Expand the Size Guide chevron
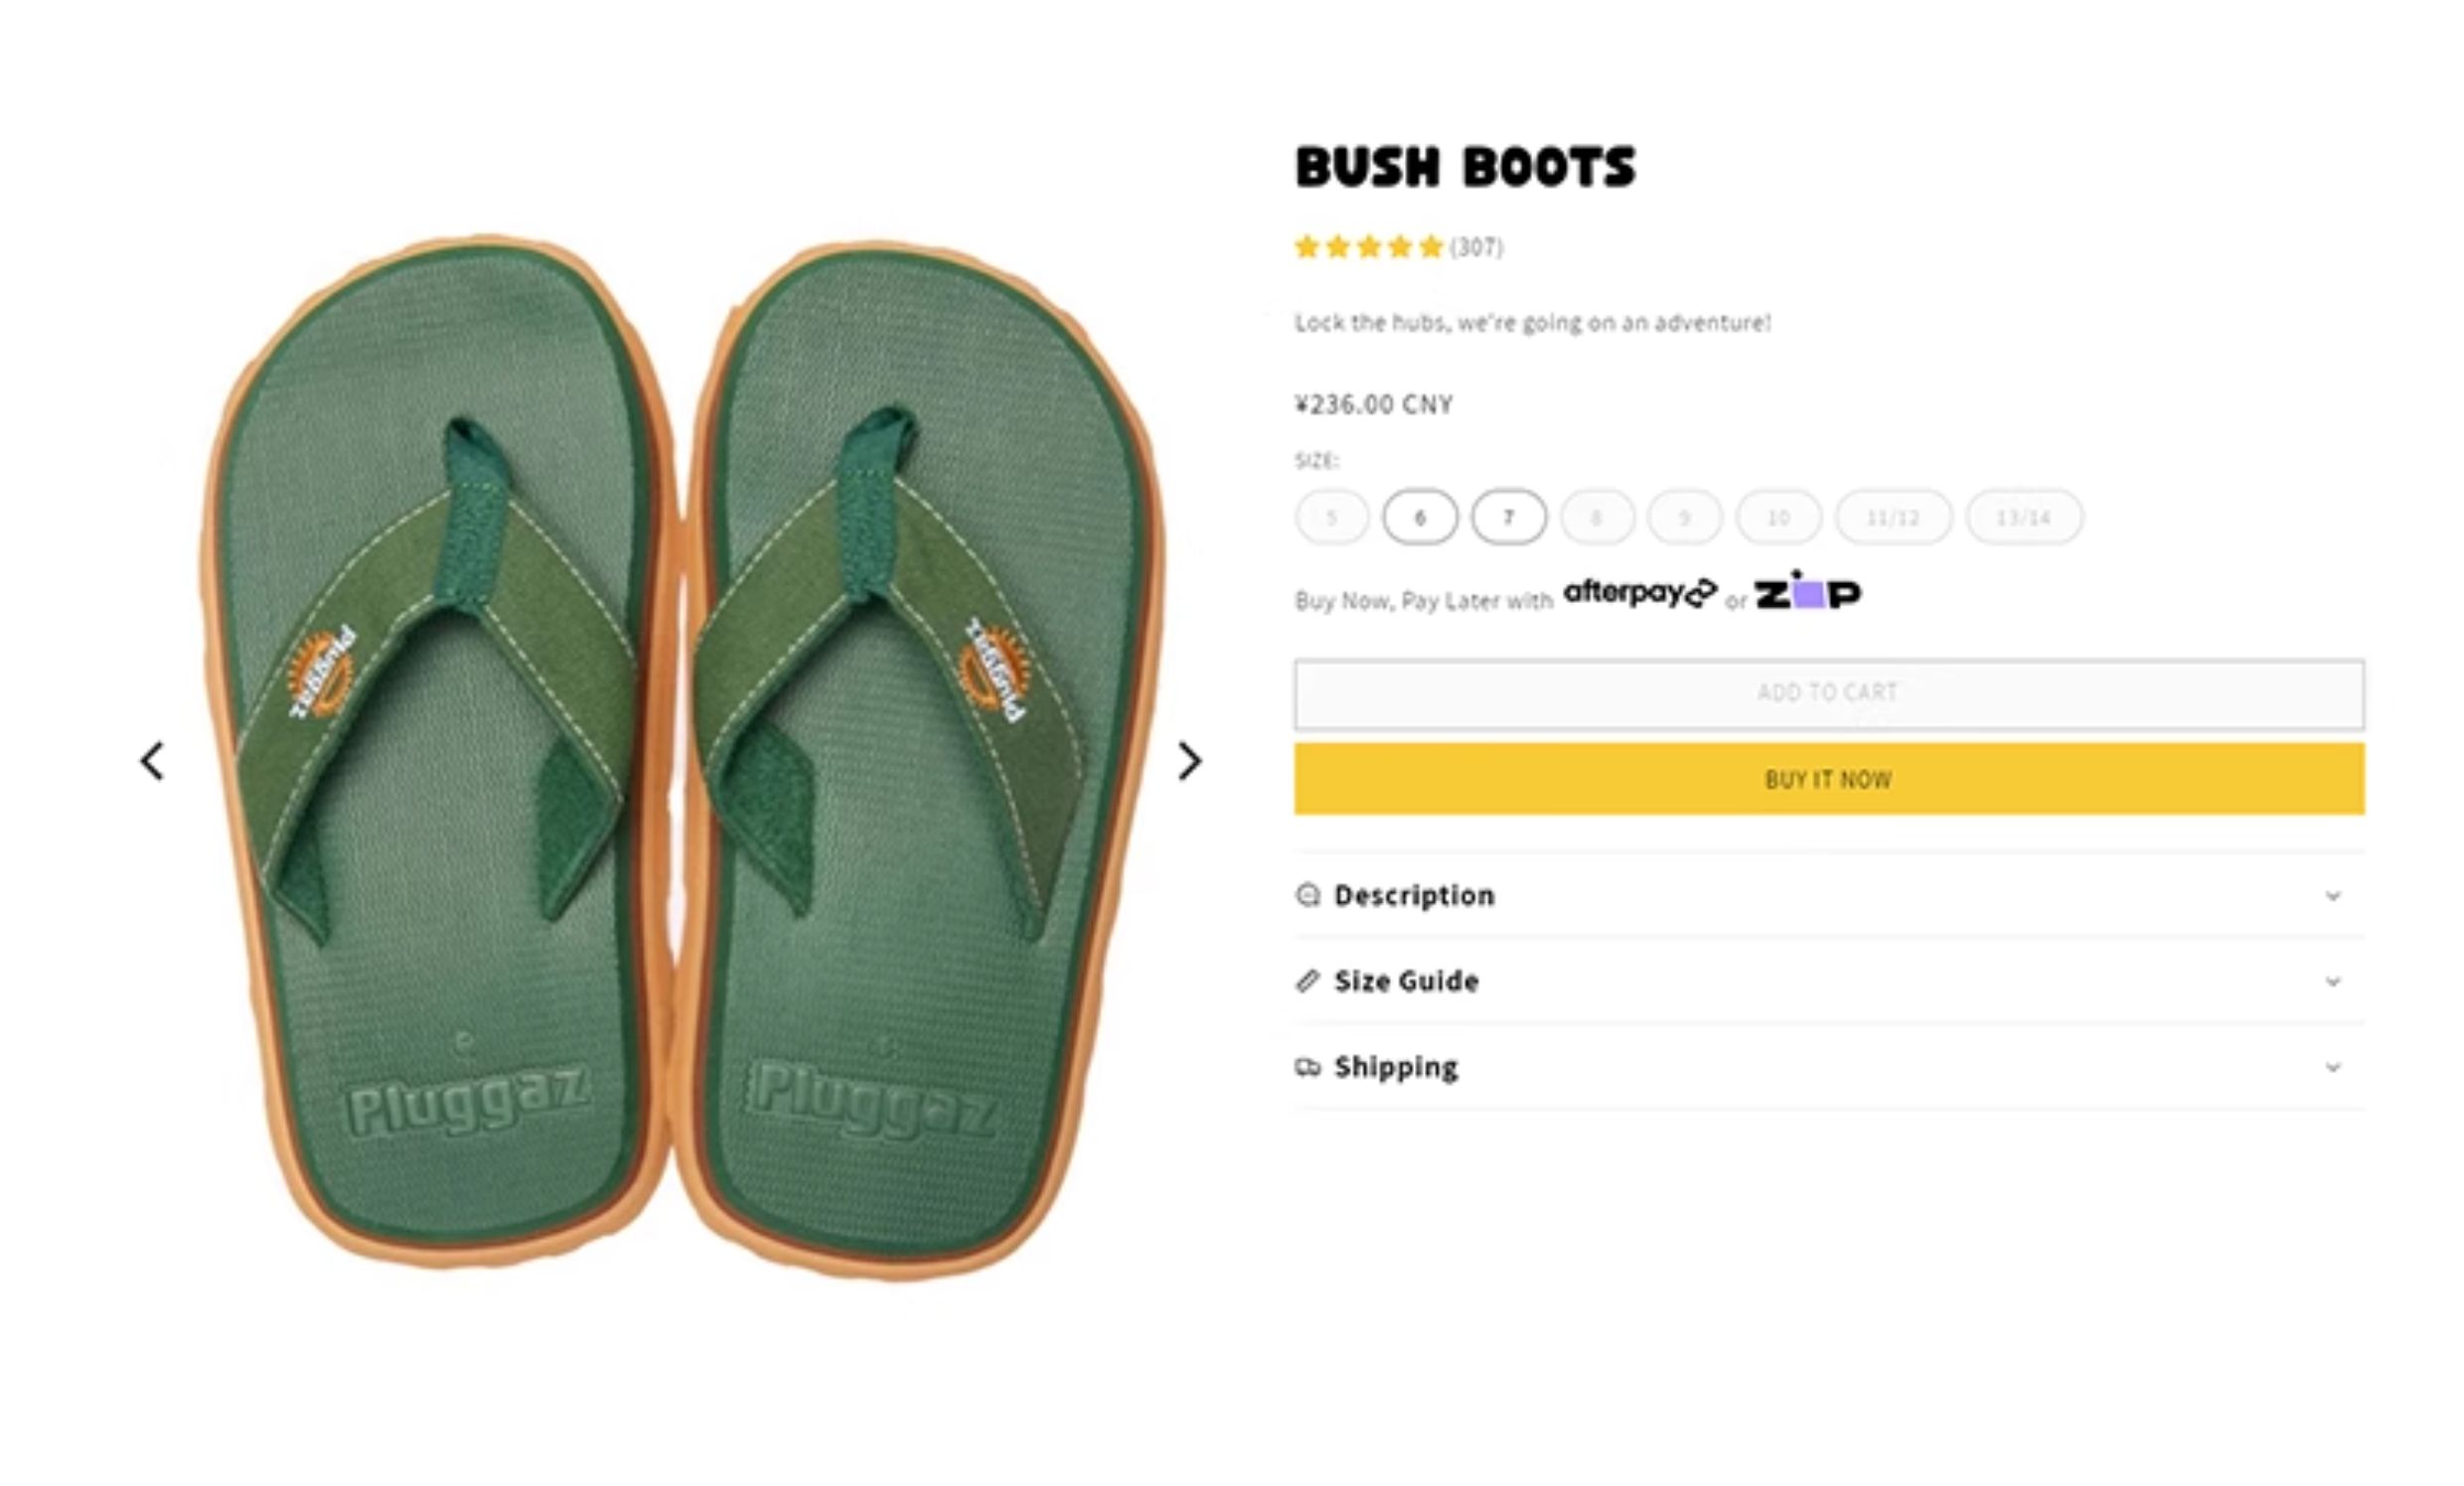Viewport: 2464px width, 1486px height. pos(2333,982)
